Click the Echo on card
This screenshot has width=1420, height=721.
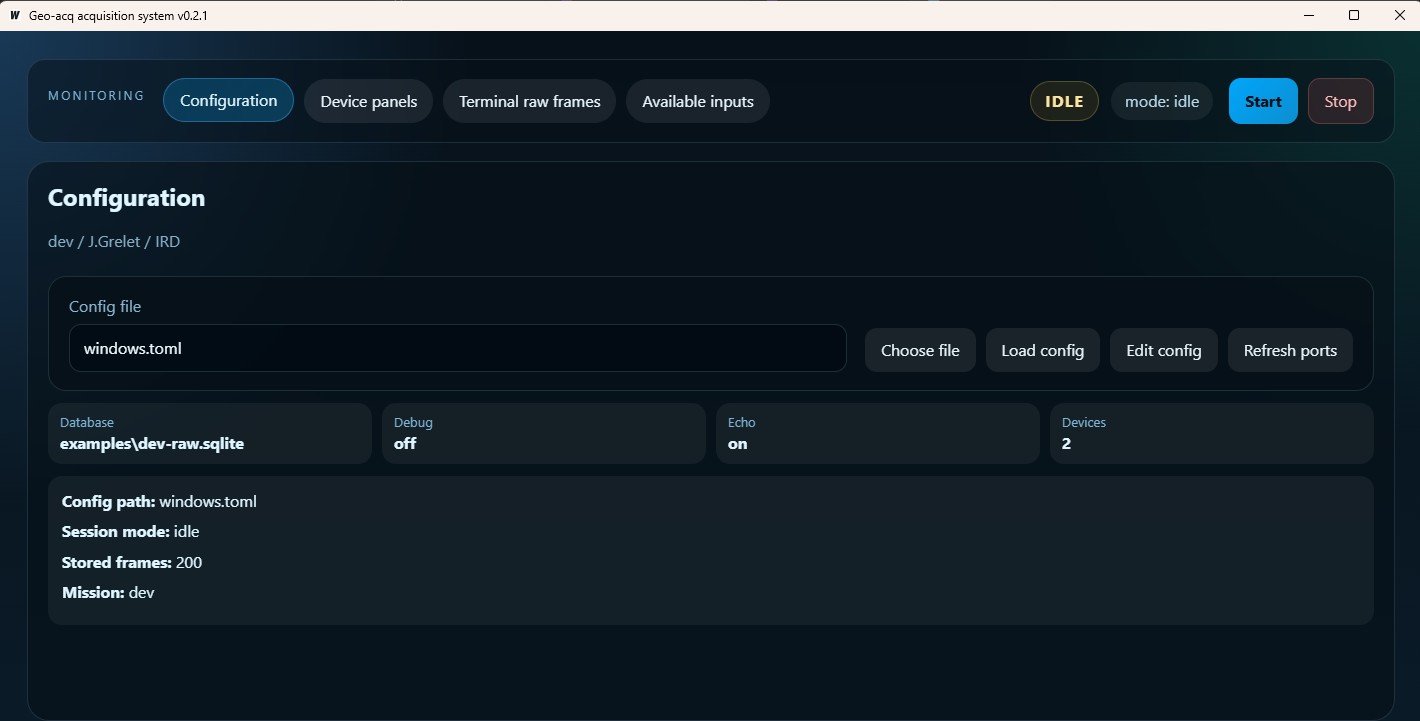[878, 433]
